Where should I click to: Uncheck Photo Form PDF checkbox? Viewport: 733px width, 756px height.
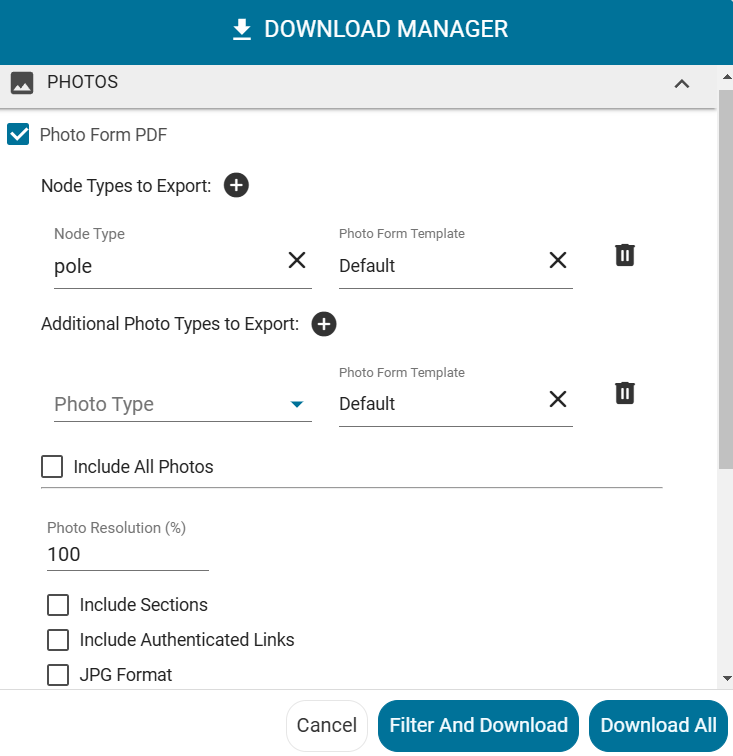(18, 135)
